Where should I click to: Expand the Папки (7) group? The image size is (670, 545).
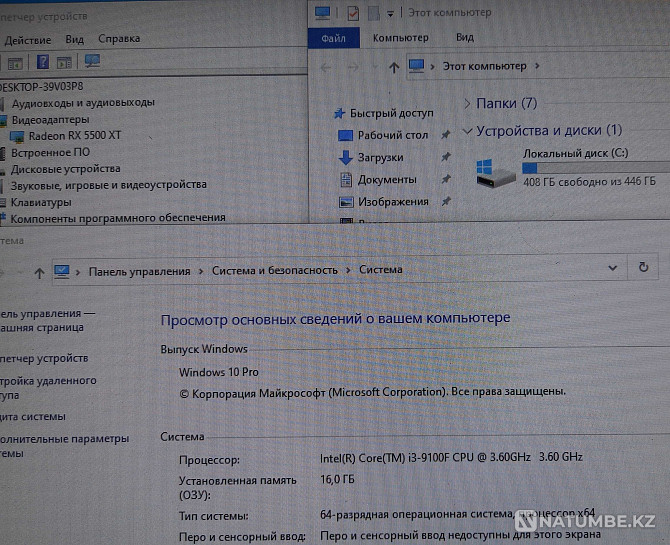[467, 103]
